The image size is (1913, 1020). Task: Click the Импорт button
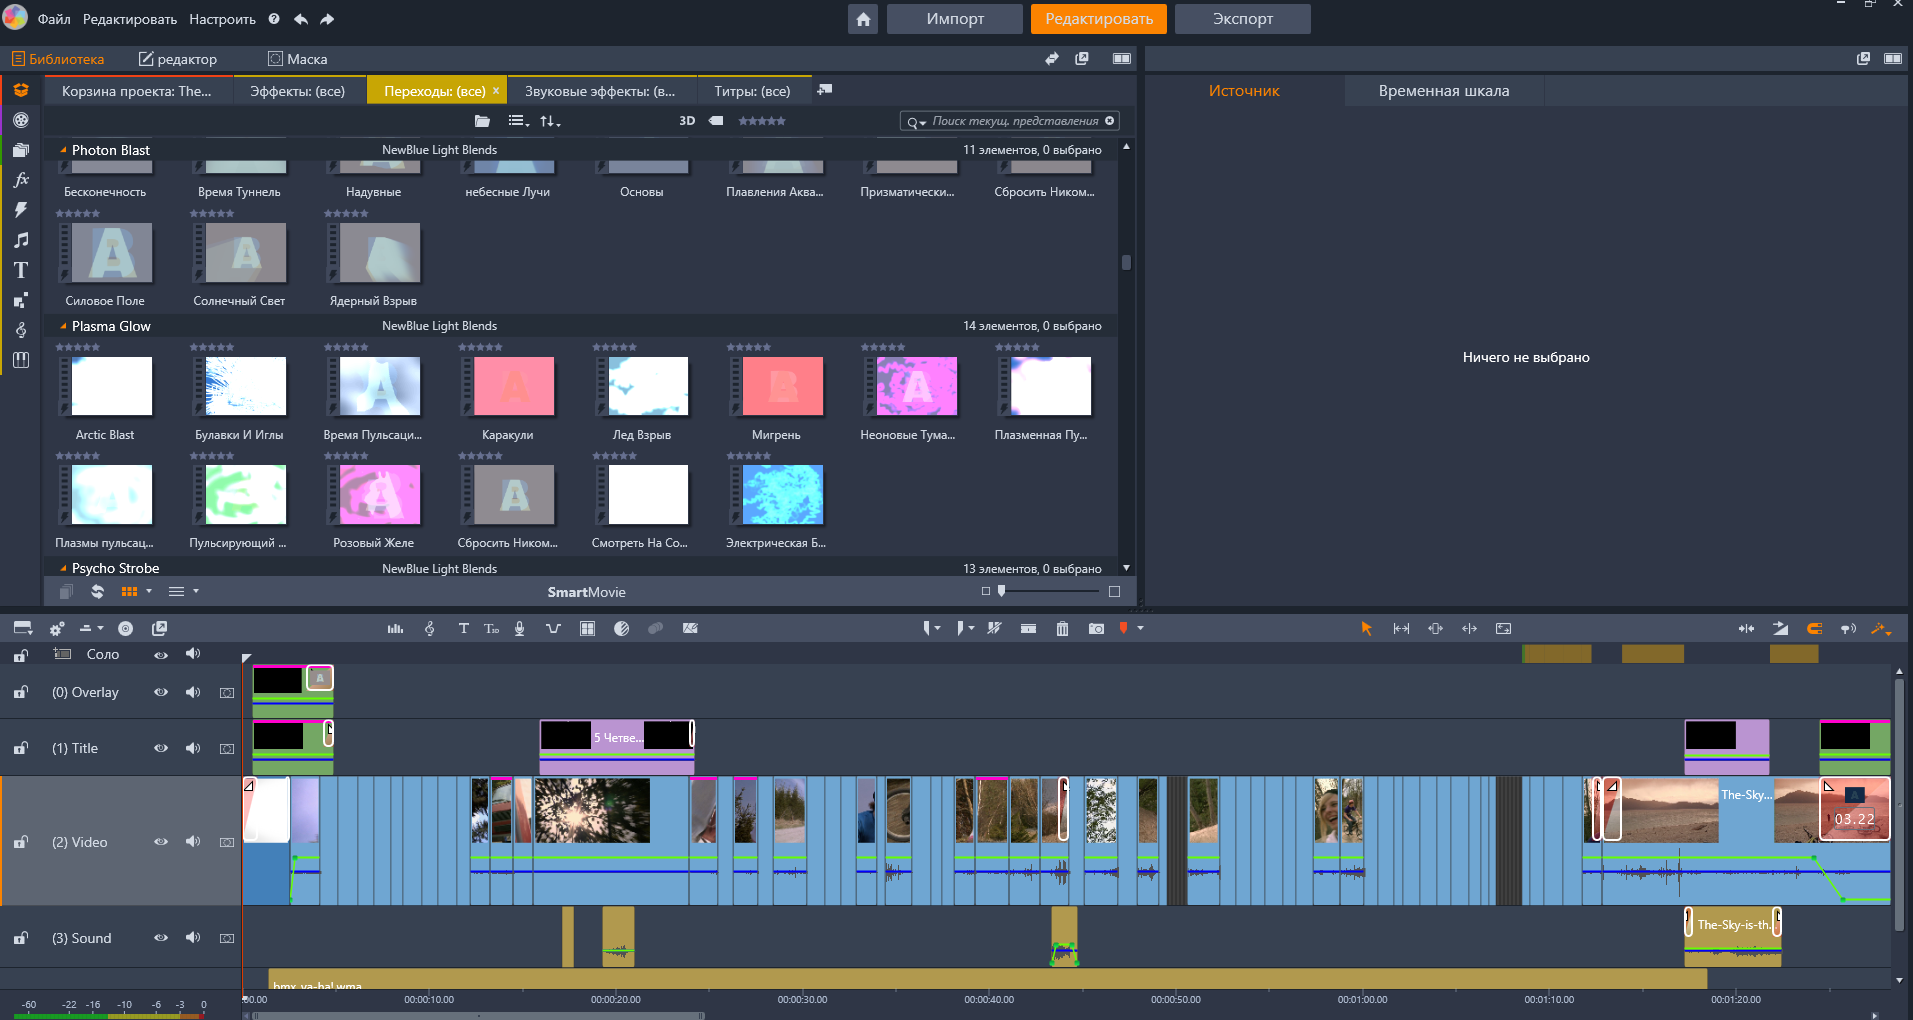pos(955,19)
